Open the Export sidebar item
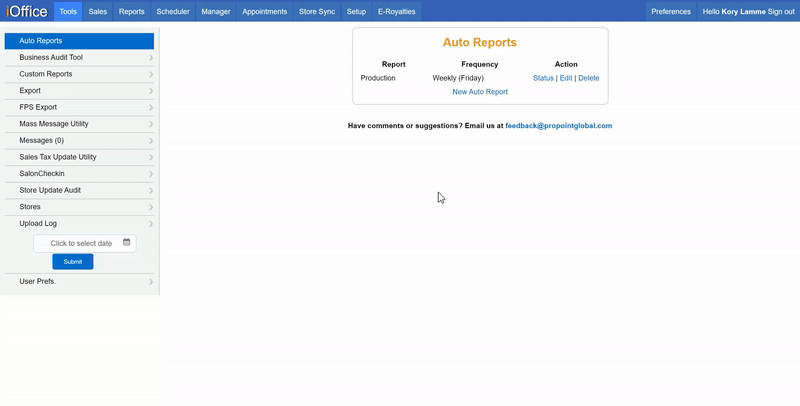The image size is (800, 406). tap(79, 91)
